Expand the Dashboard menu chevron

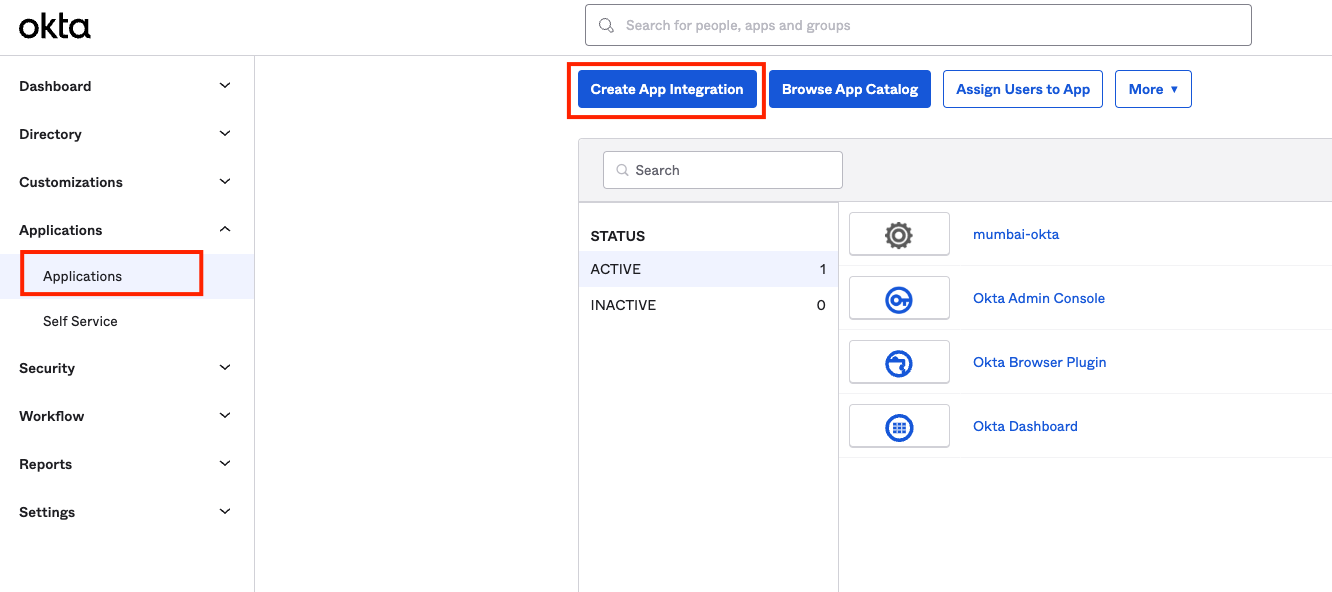pyautogui.click(x=225, y=86)
